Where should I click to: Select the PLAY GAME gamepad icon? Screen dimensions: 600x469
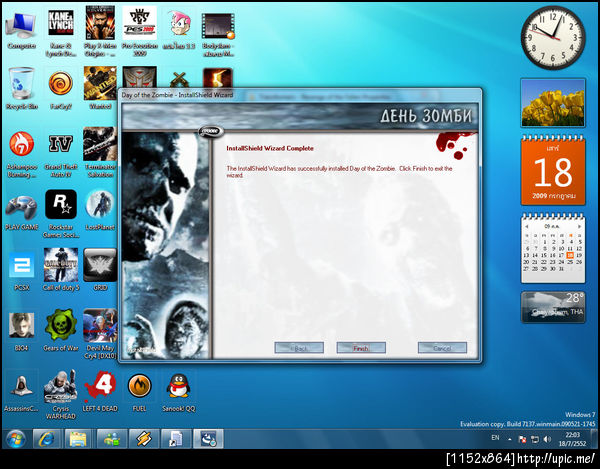(21, 213)
